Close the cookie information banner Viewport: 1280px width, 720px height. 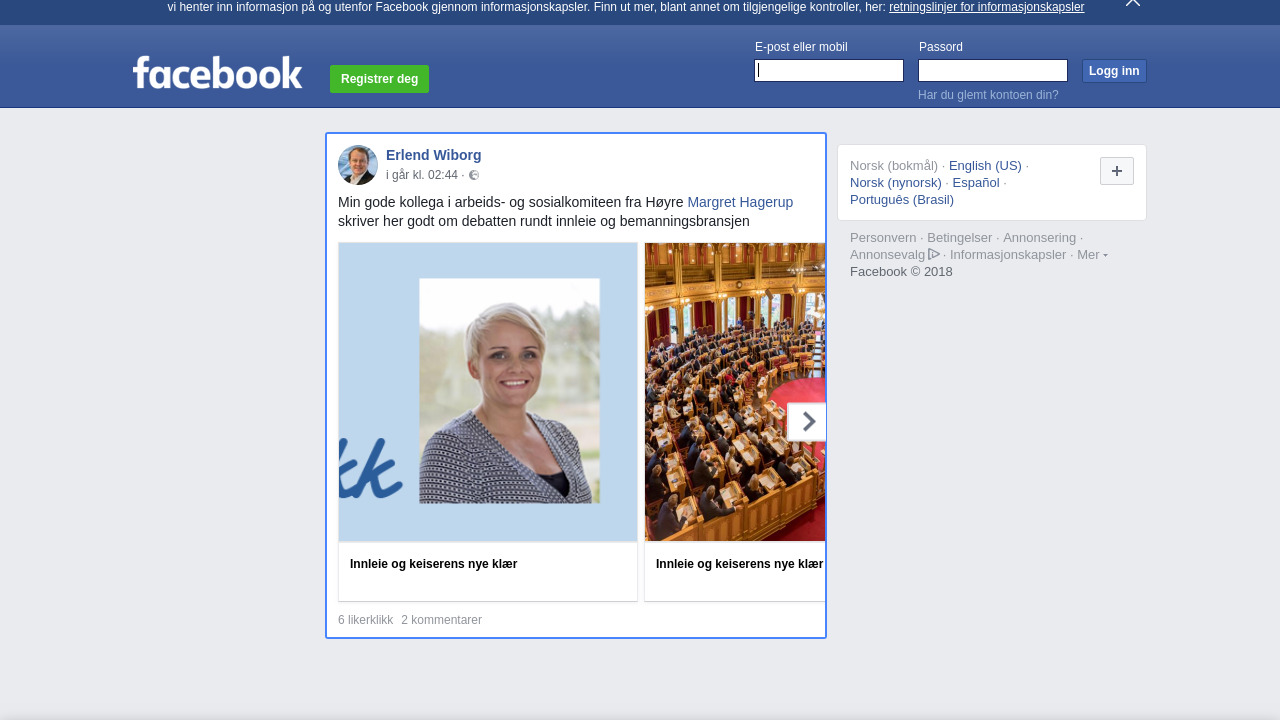[x=1132, y=3]
